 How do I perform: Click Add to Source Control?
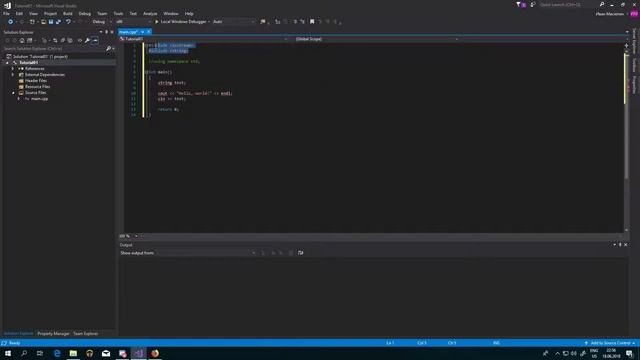point(610,343)
